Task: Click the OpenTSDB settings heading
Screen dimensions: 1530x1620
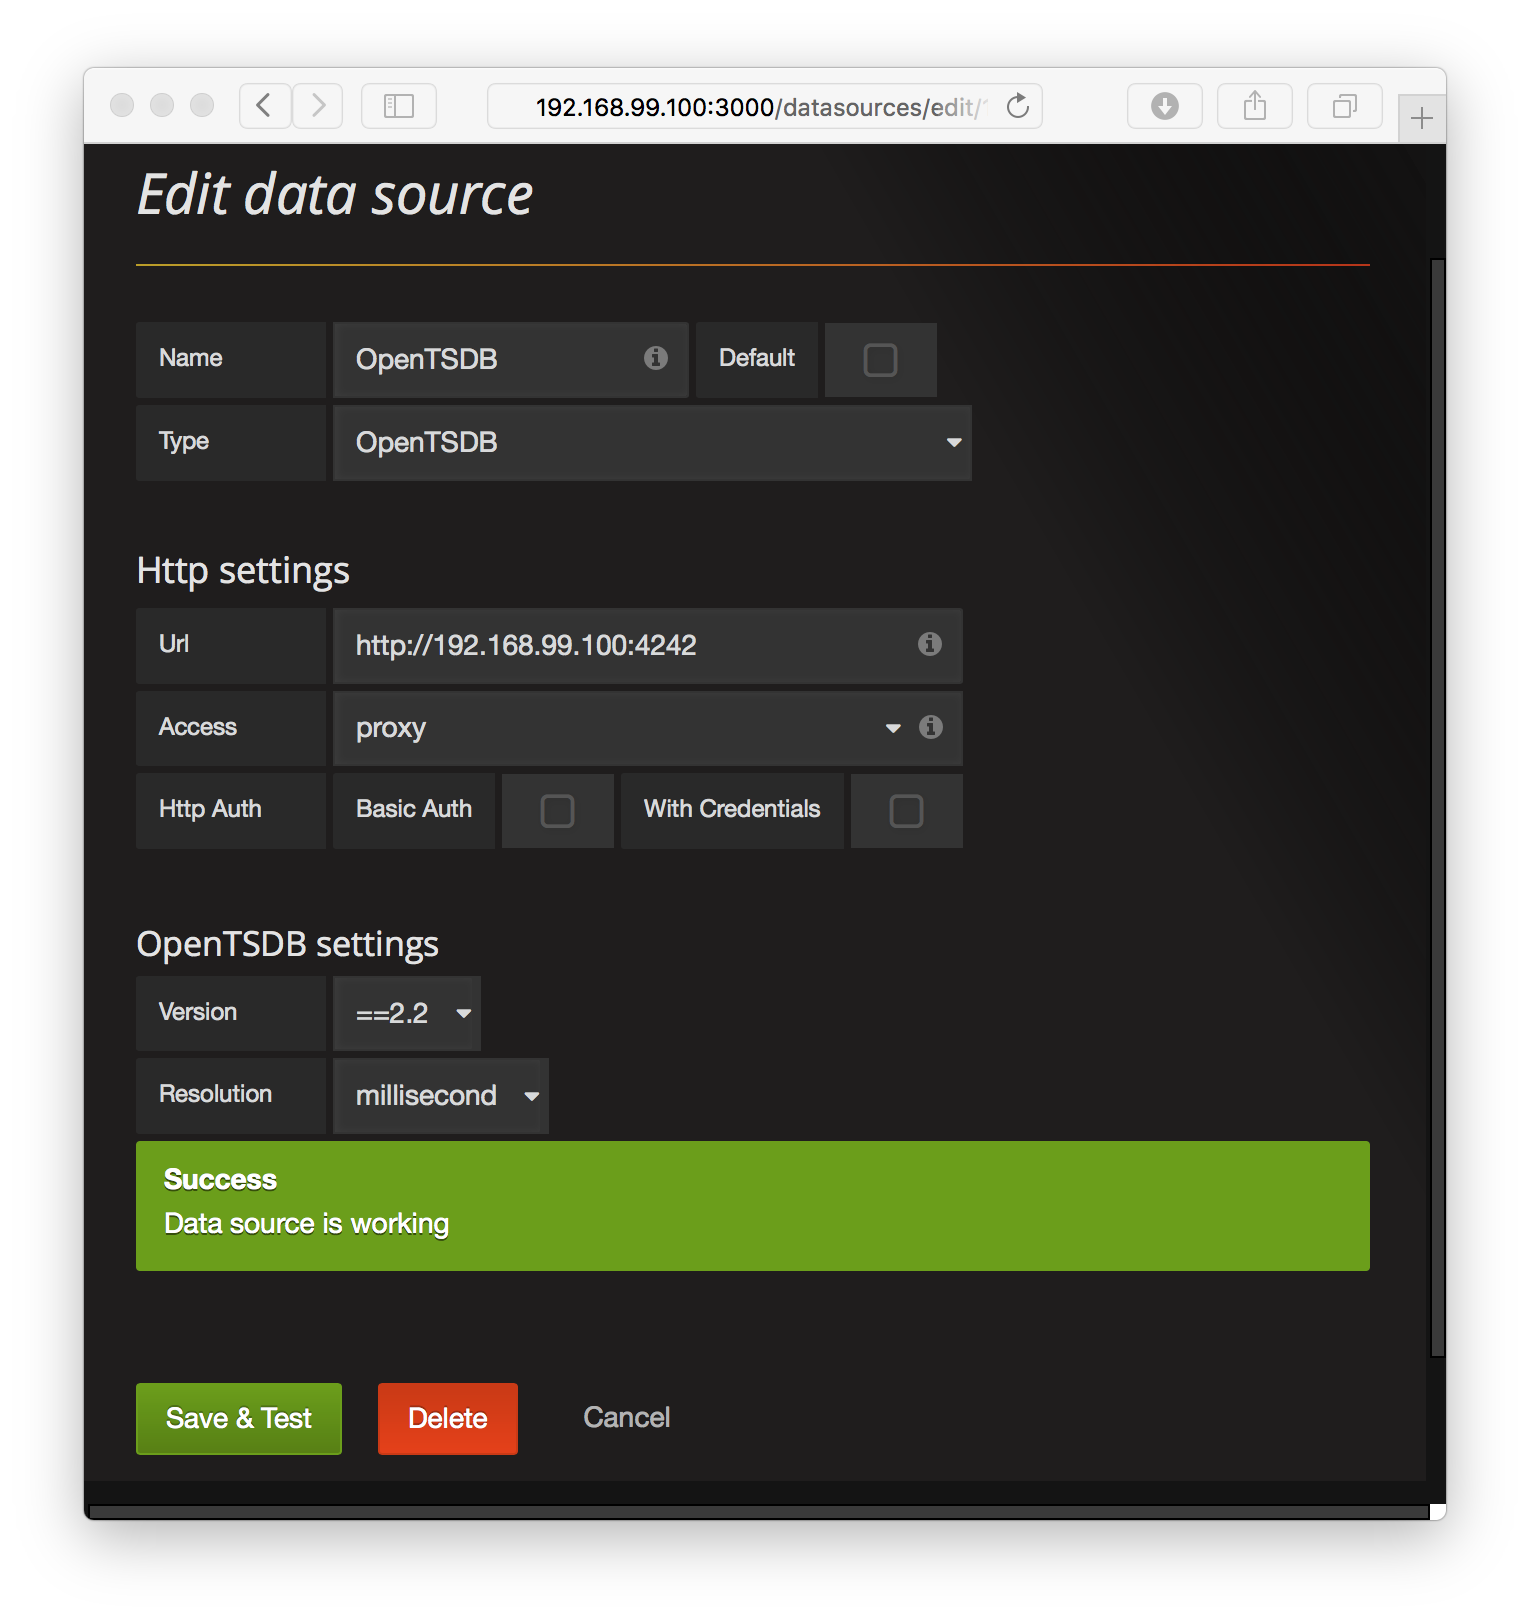Action: (x=288, y=944)
